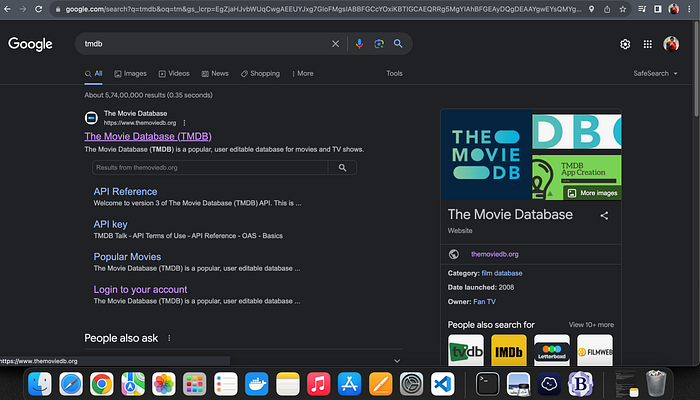Launch Safari from the dock
The image size is (700, 400).
point(71,384)
